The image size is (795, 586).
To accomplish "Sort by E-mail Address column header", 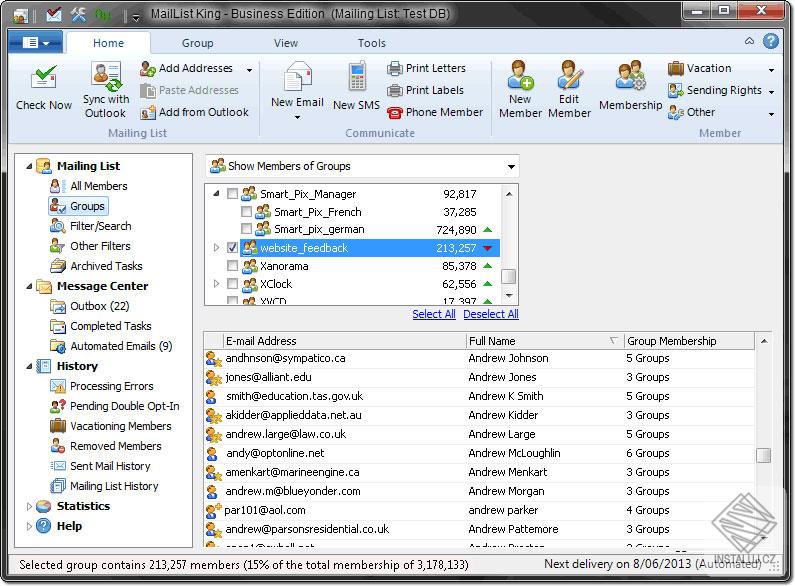I will [344, 341].
